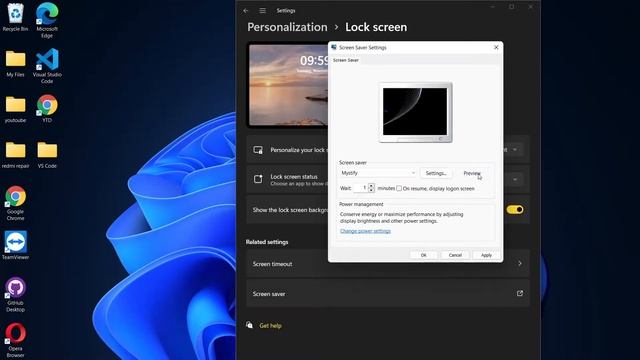Select the VS Code folder icon
The image size is (640, 360).
47,155
